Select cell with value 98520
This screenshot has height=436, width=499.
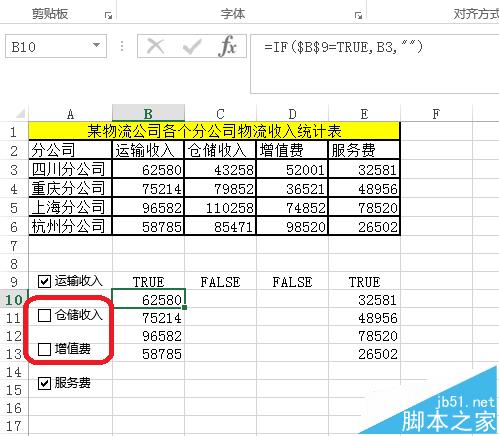[292, 226]
